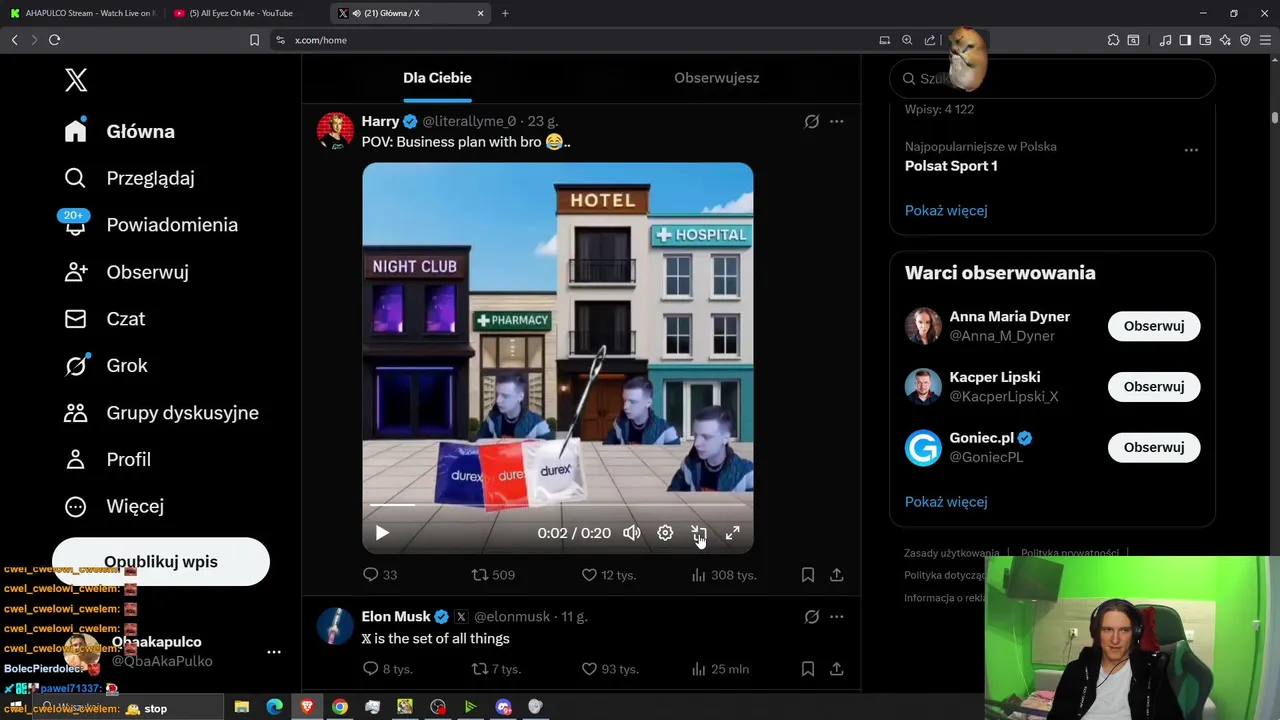
Task: Bookmark Elon Musk's post
Action: (808, 669)
